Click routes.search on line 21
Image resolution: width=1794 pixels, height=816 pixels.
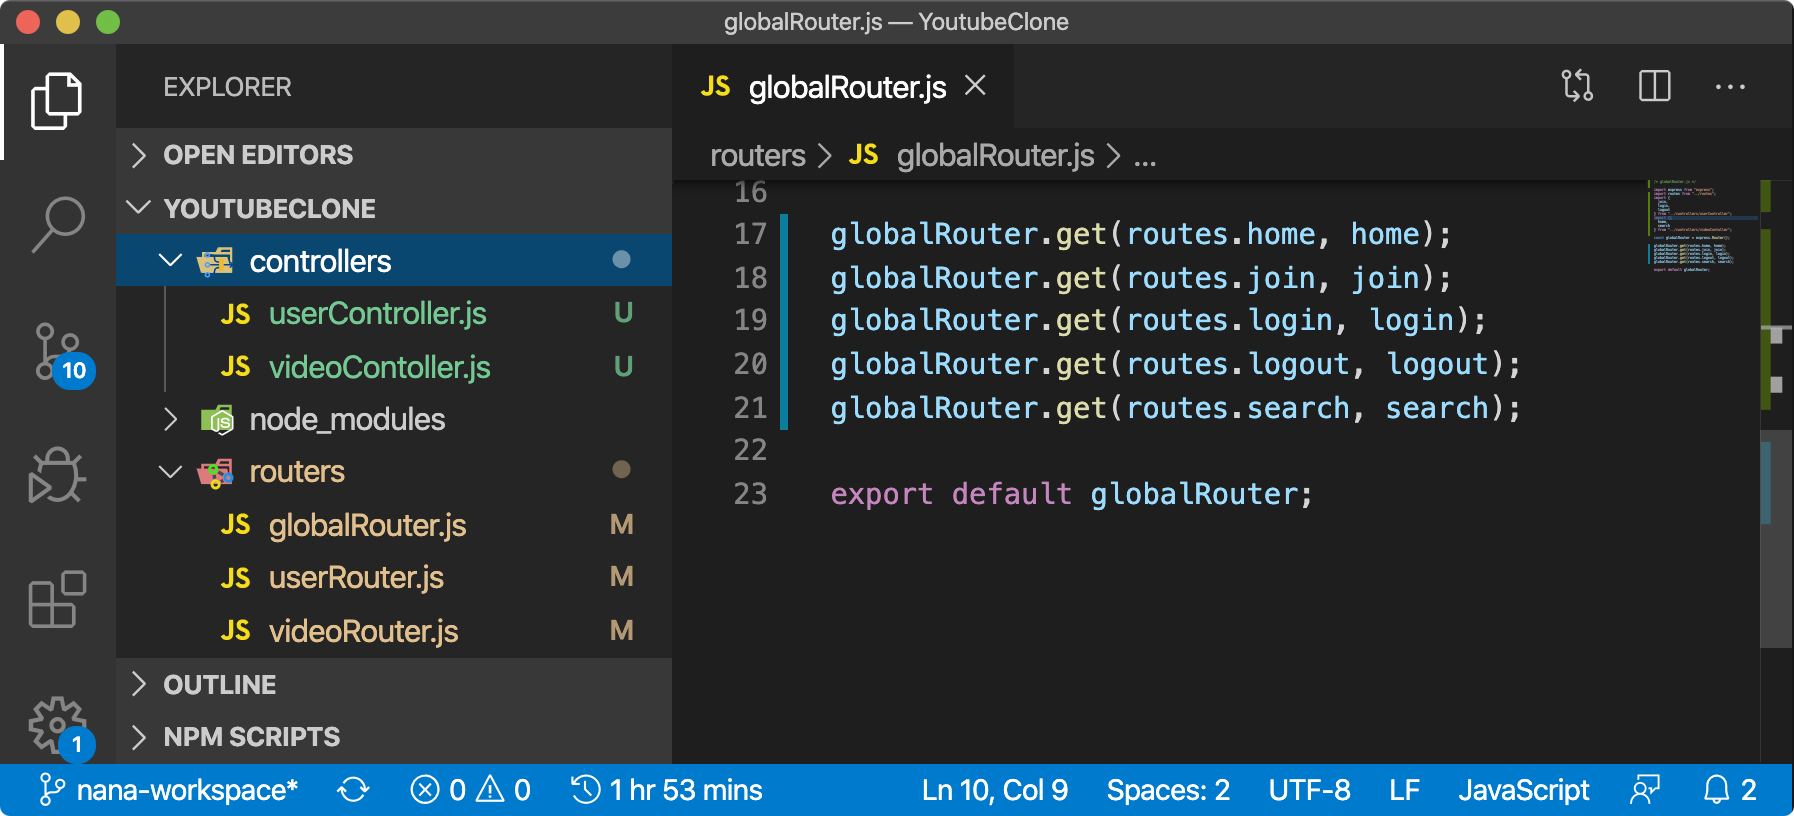[1239, 408]
